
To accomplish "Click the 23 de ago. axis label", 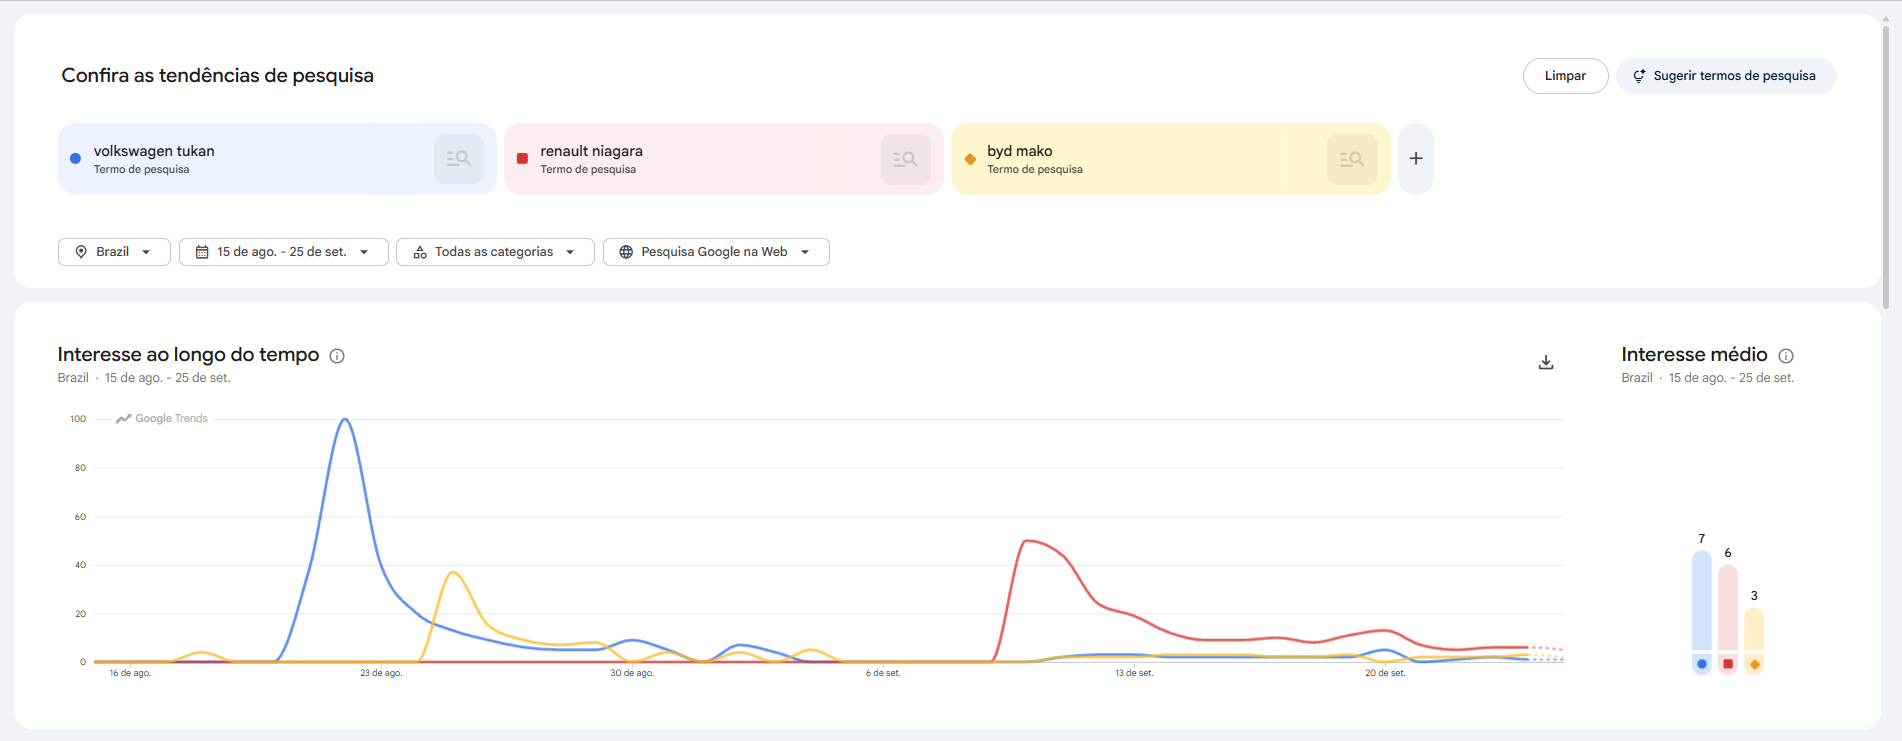I will (x=381, y=673).
